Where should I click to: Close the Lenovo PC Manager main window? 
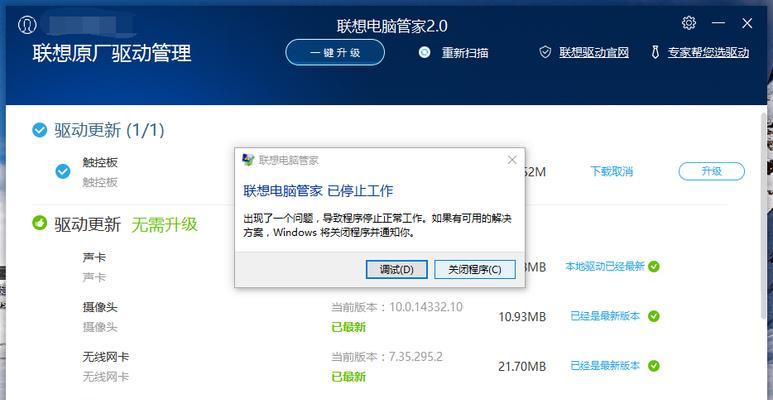(747, 23)
